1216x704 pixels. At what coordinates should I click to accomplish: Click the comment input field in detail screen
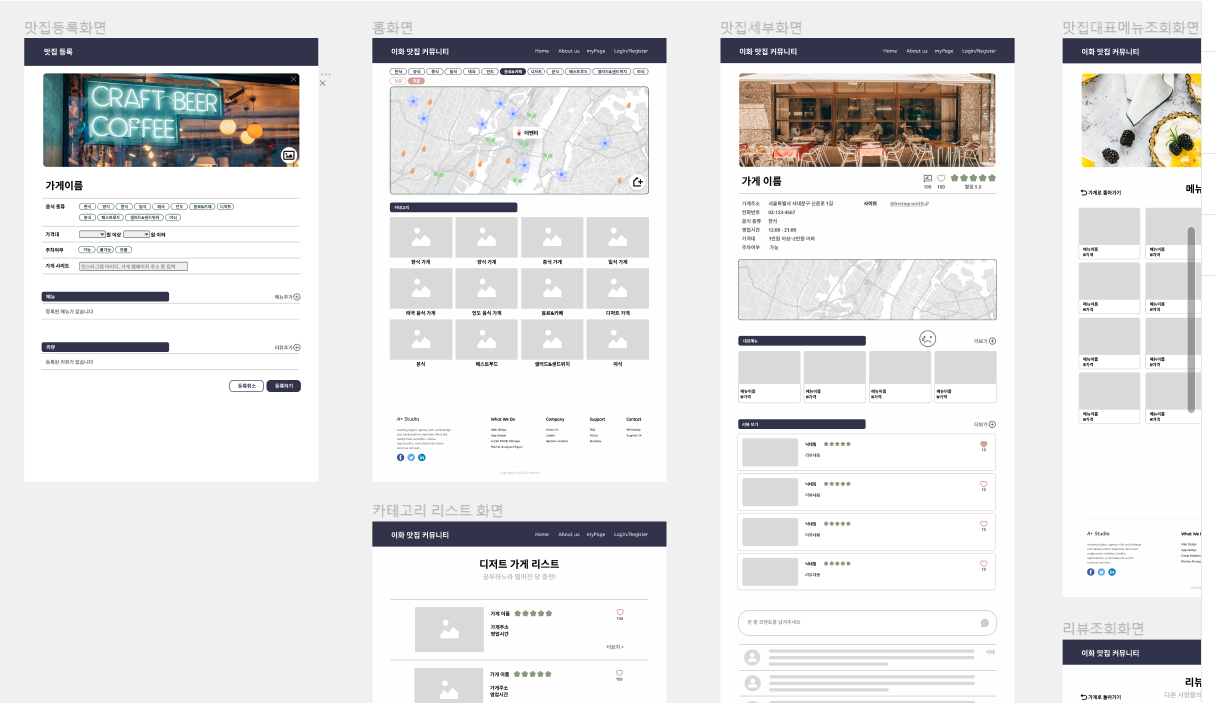868,622
